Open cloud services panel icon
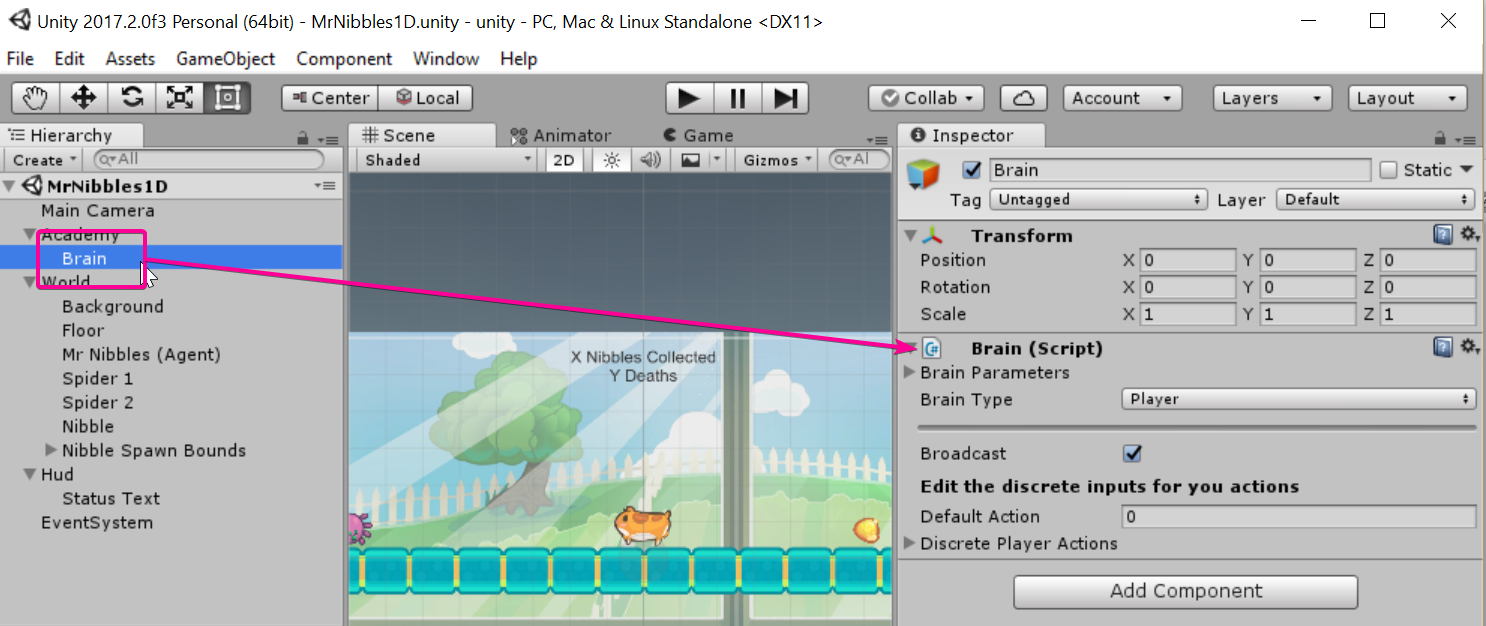 pyautogui.click(x=1023, y=98)
